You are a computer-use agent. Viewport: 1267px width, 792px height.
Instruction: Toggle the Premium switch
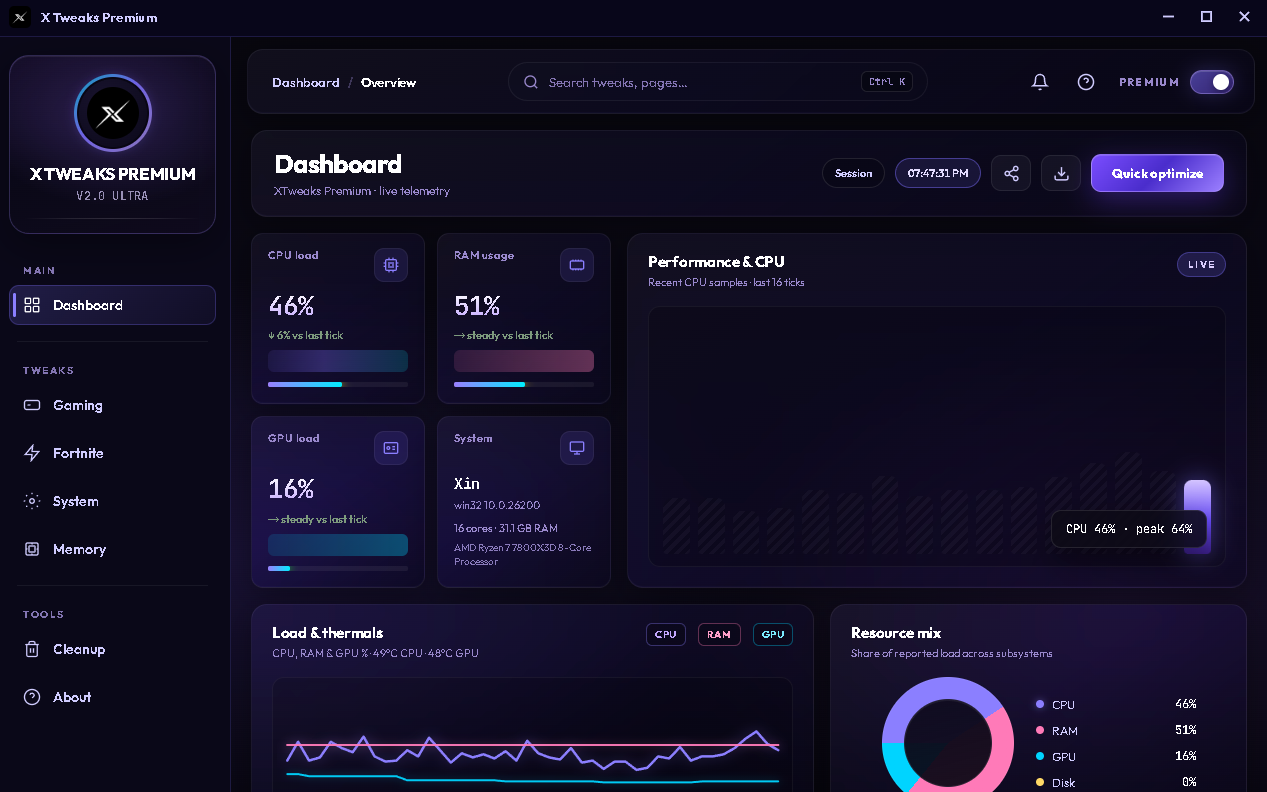[1211, 82]
